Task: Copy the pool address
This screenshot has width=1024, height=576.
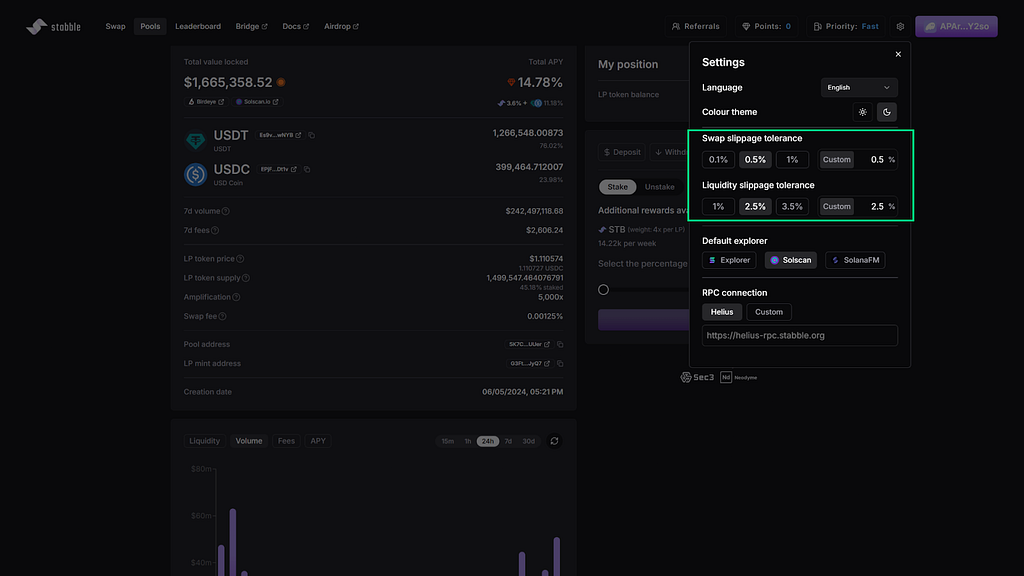Action: [560, 344]
